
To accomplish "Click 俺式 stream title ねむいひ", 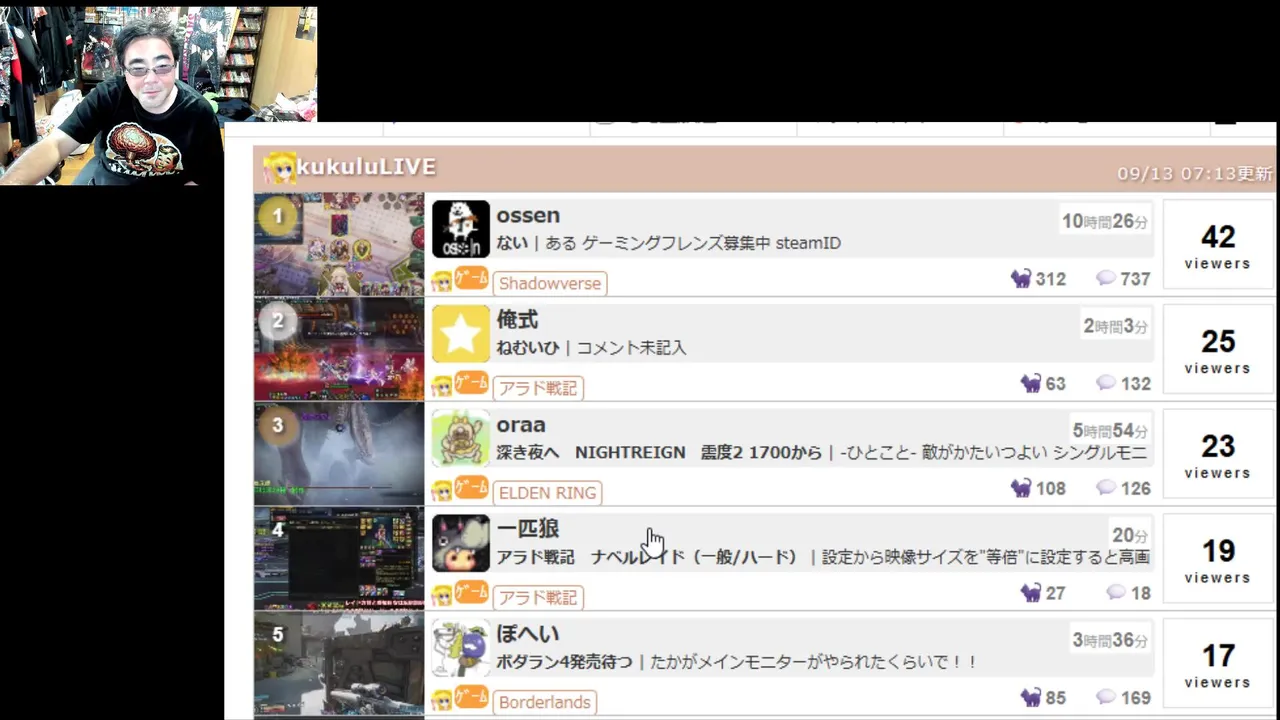I will pos(527,348).
